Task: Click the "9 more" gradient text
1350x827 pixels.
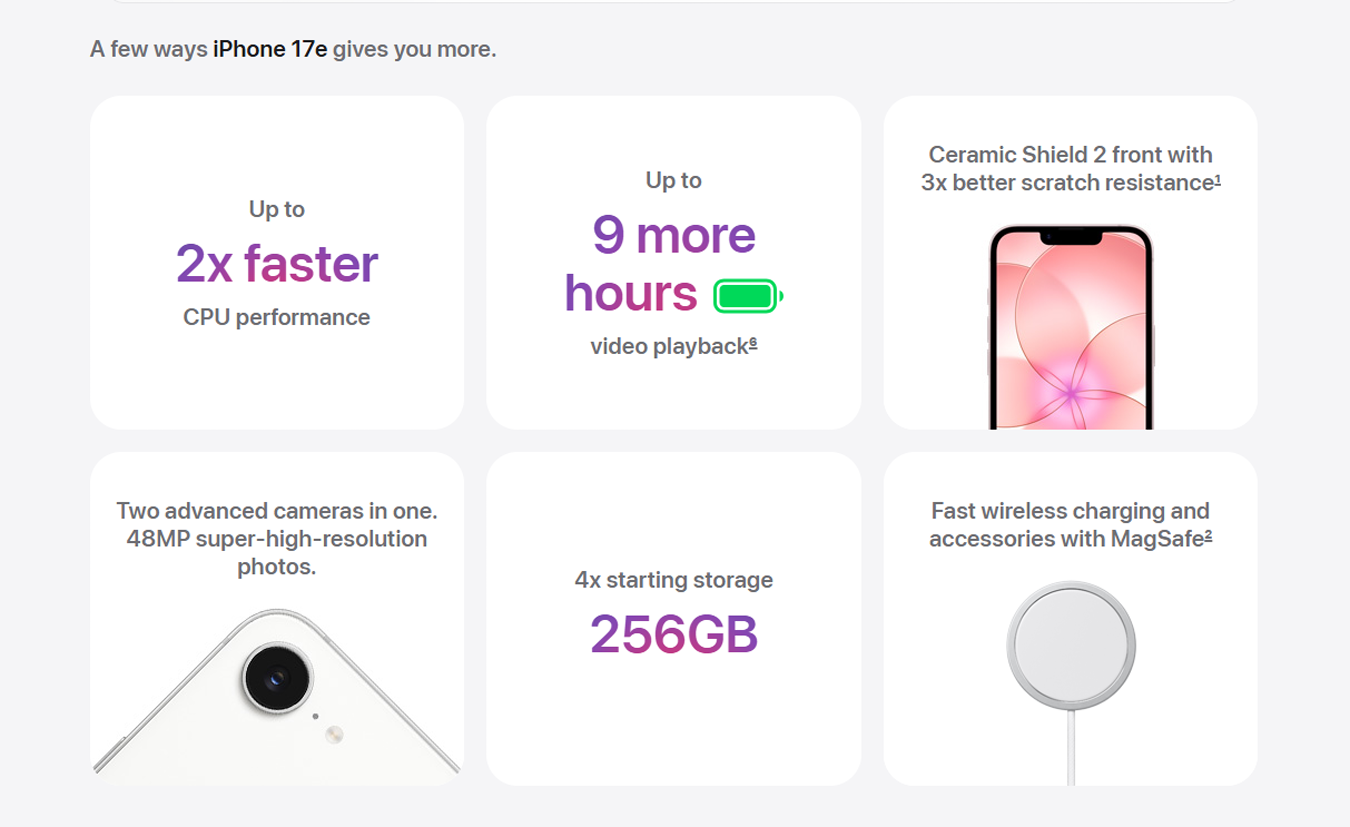Action: 673,235
